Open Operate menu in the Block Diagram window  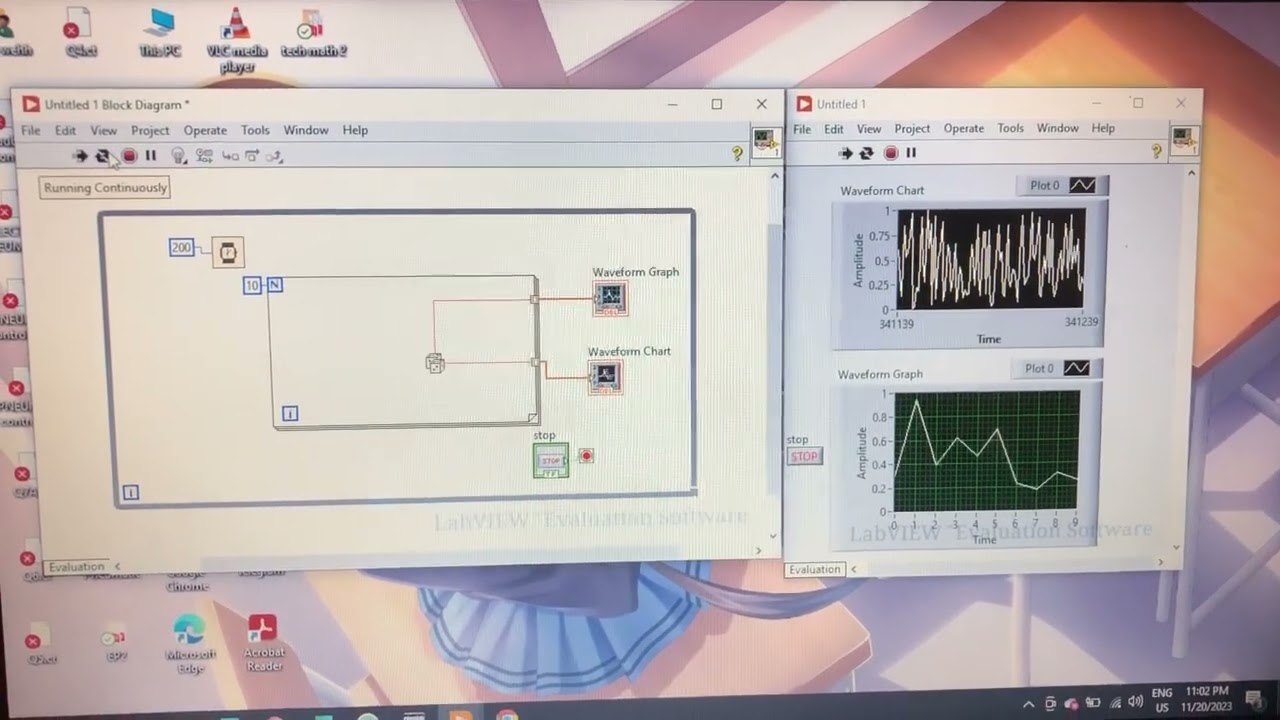coord(205,130)
